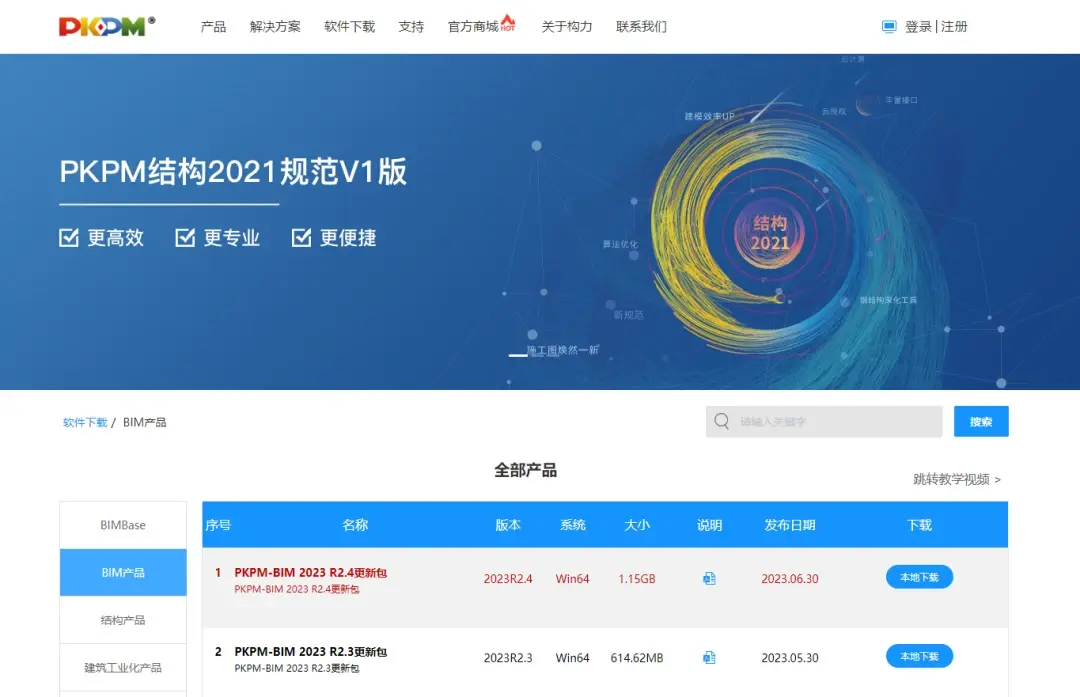The width and height of the screenshot is (1080, 697).
Task: Click the 2023.06.30 date cell
Action: [790, 579]
